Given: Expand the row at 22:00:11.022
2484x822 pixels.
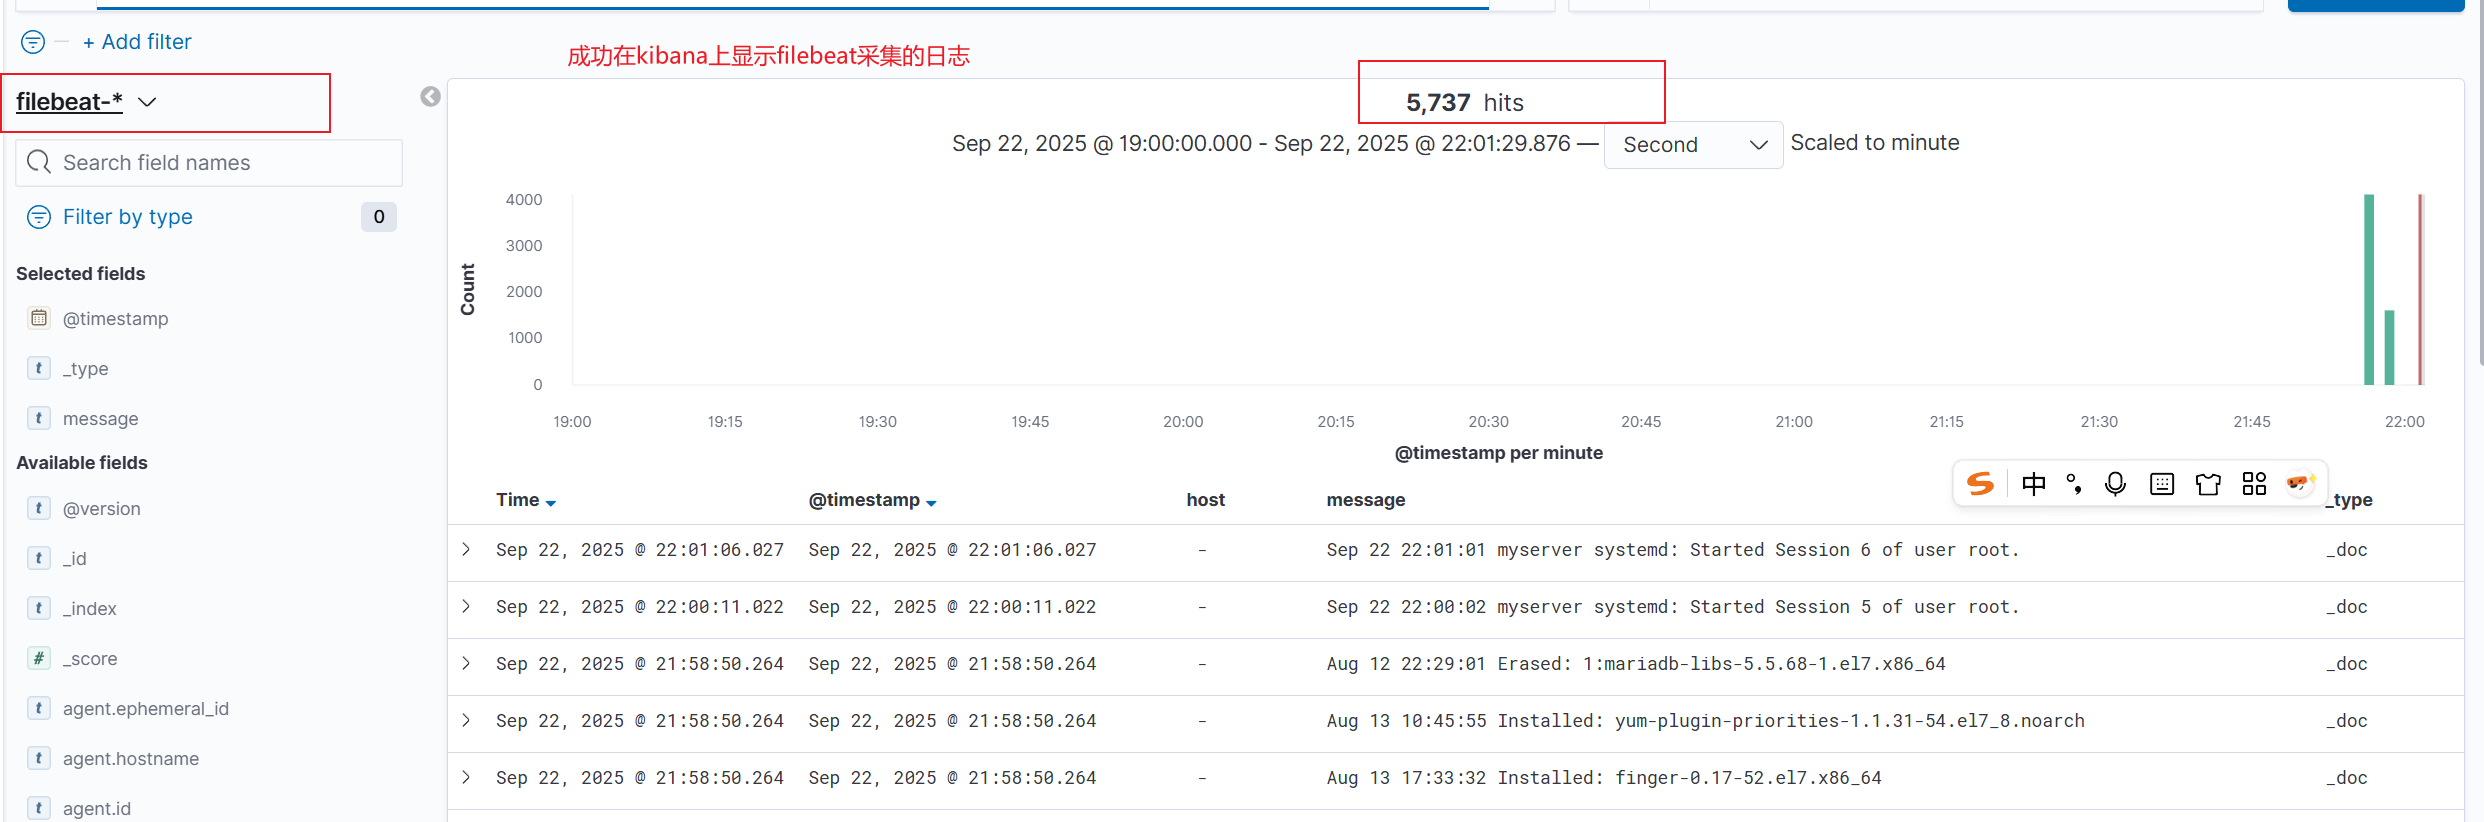Looking at the screenshot, I should coord(466,606).
